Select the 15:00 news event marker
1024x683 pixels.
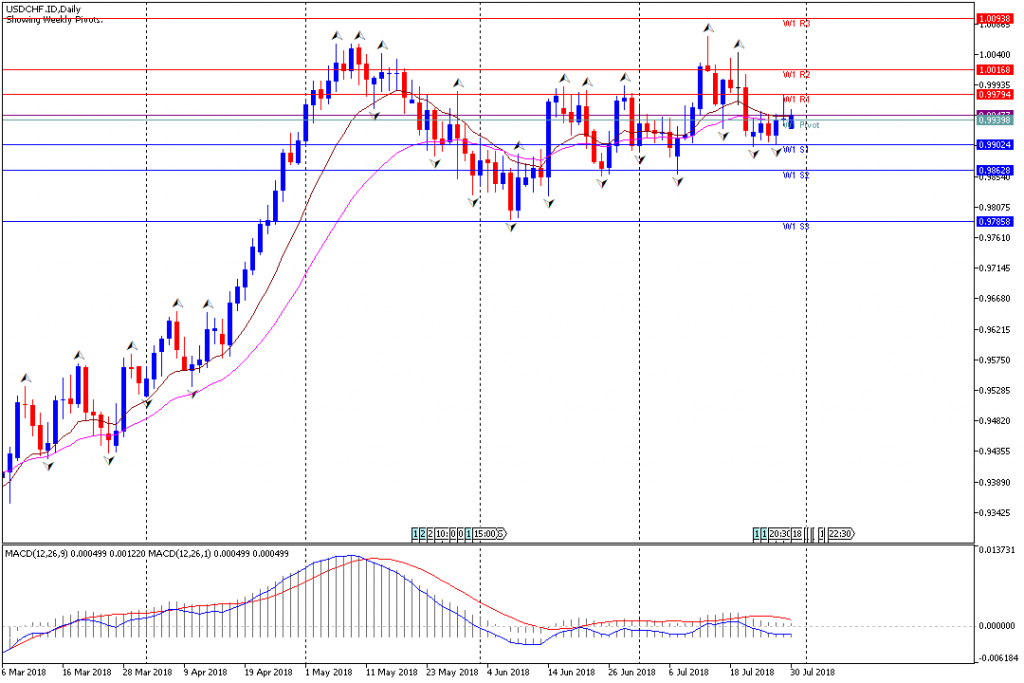488,534
